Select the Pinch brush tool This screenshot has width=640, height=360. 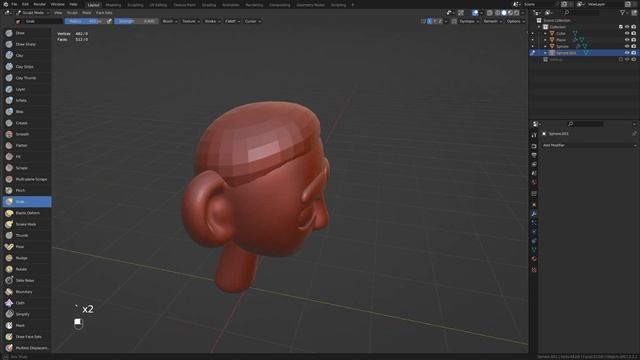coord(27,191)
